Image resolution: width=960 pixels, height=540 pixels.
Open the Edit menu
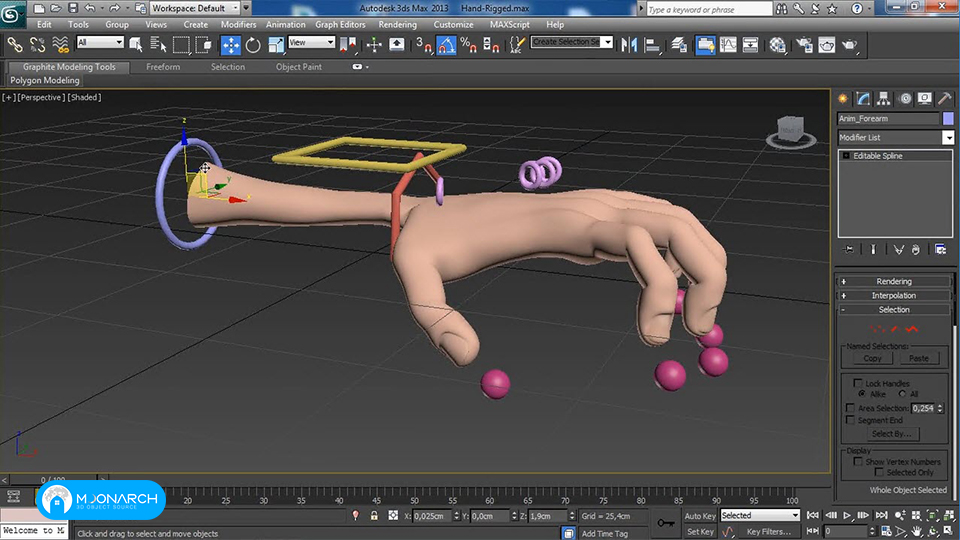[44, 24]
